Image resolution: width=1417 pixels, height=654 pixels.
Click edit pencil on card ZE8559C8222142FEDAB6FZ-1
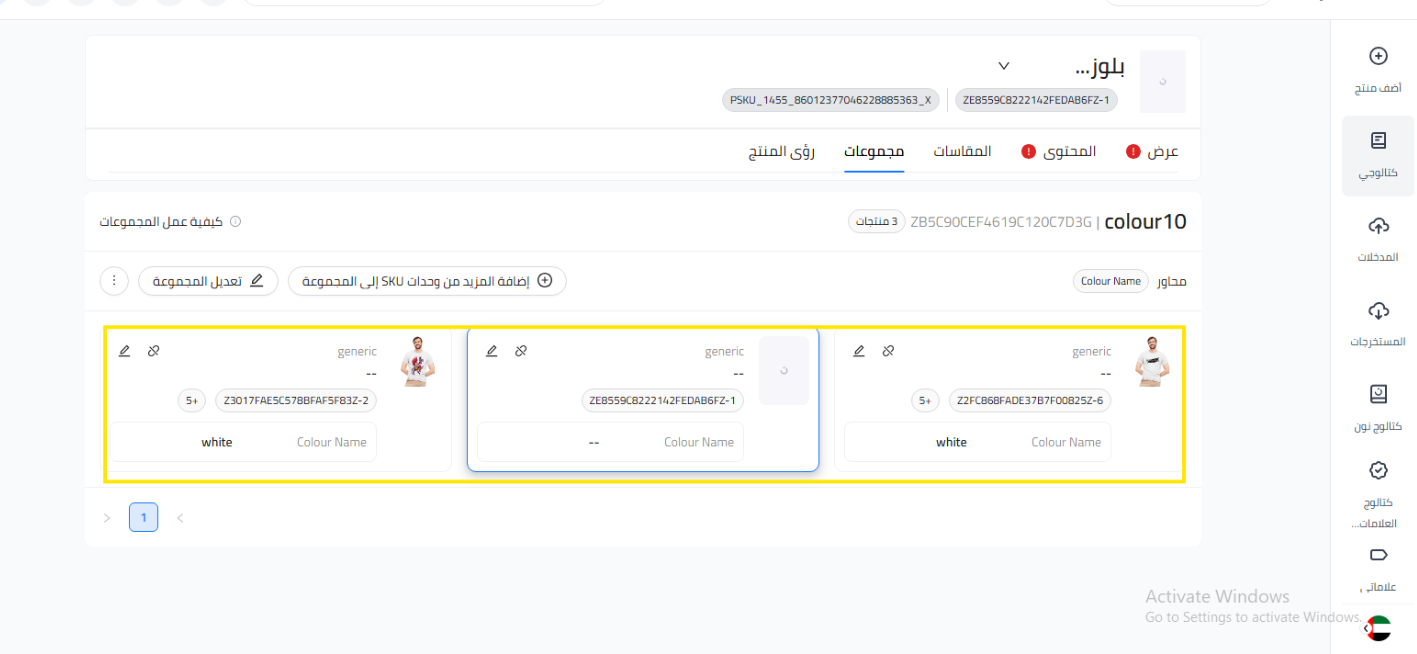(492, 351)
